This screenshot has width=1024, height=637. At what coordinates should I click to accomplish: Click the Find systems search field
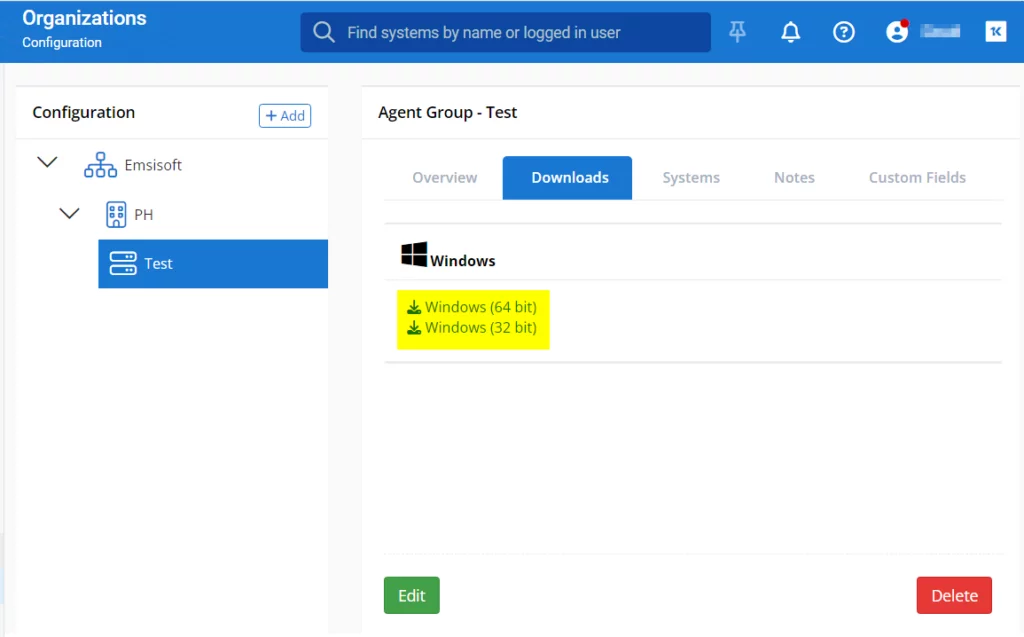point(520,32)
